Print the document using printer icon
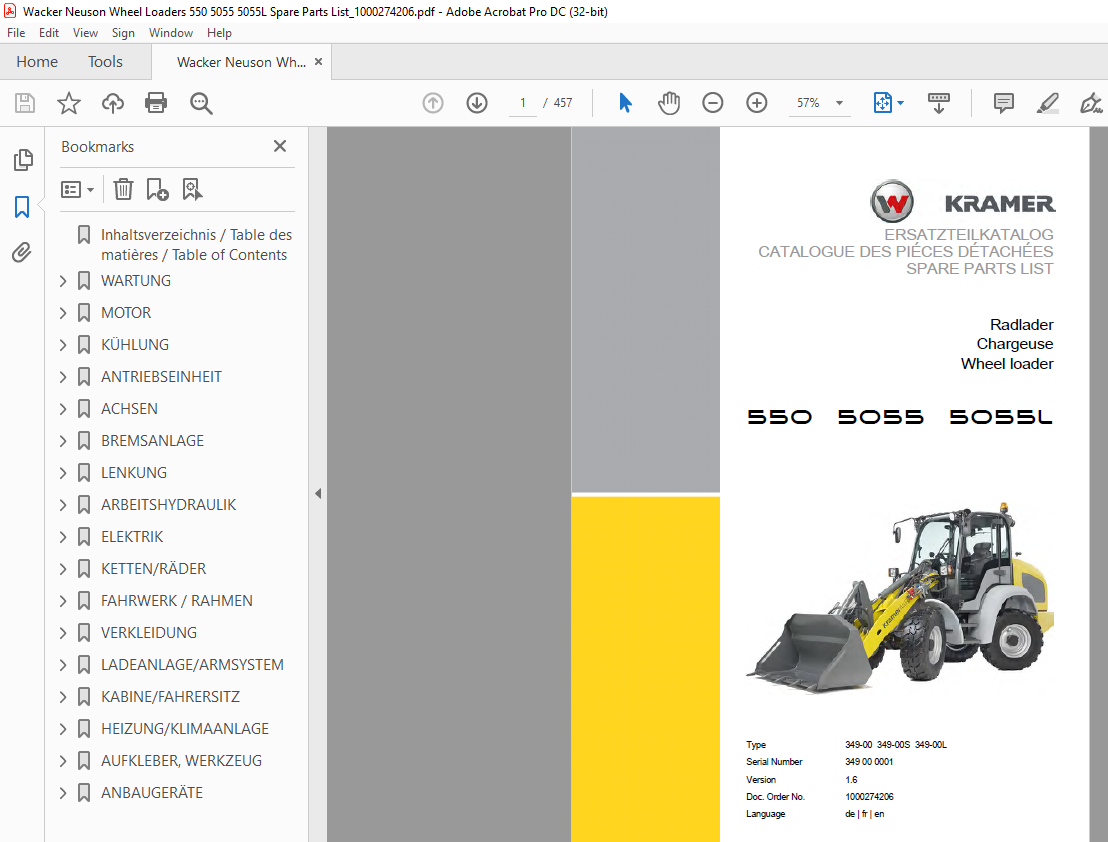The image size is (1108, 842). (156, 103)
